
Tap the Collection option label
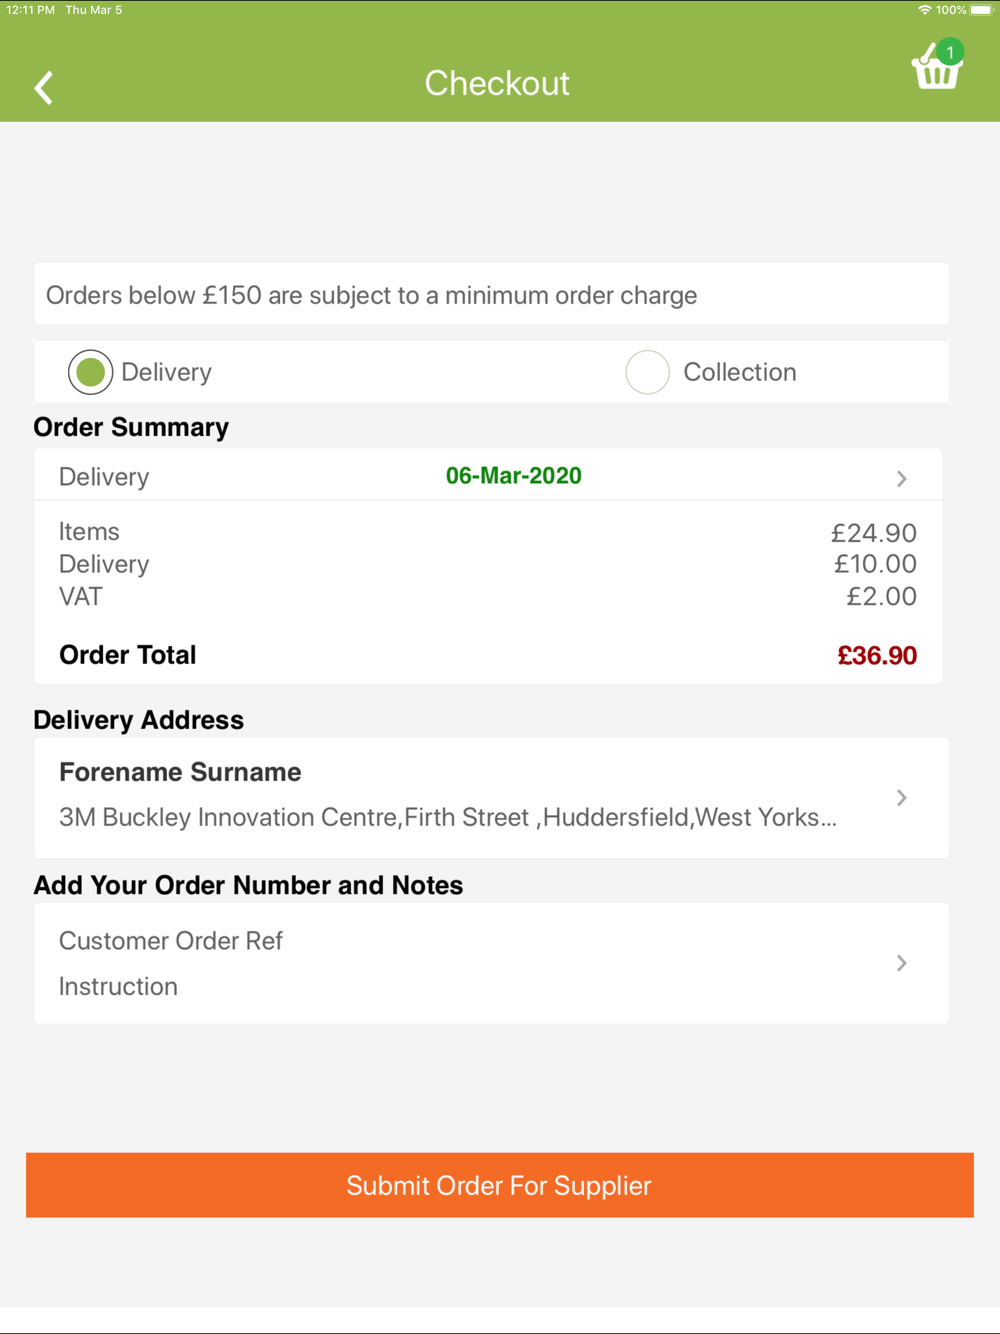pyautogui.click(x=739, y=372)
